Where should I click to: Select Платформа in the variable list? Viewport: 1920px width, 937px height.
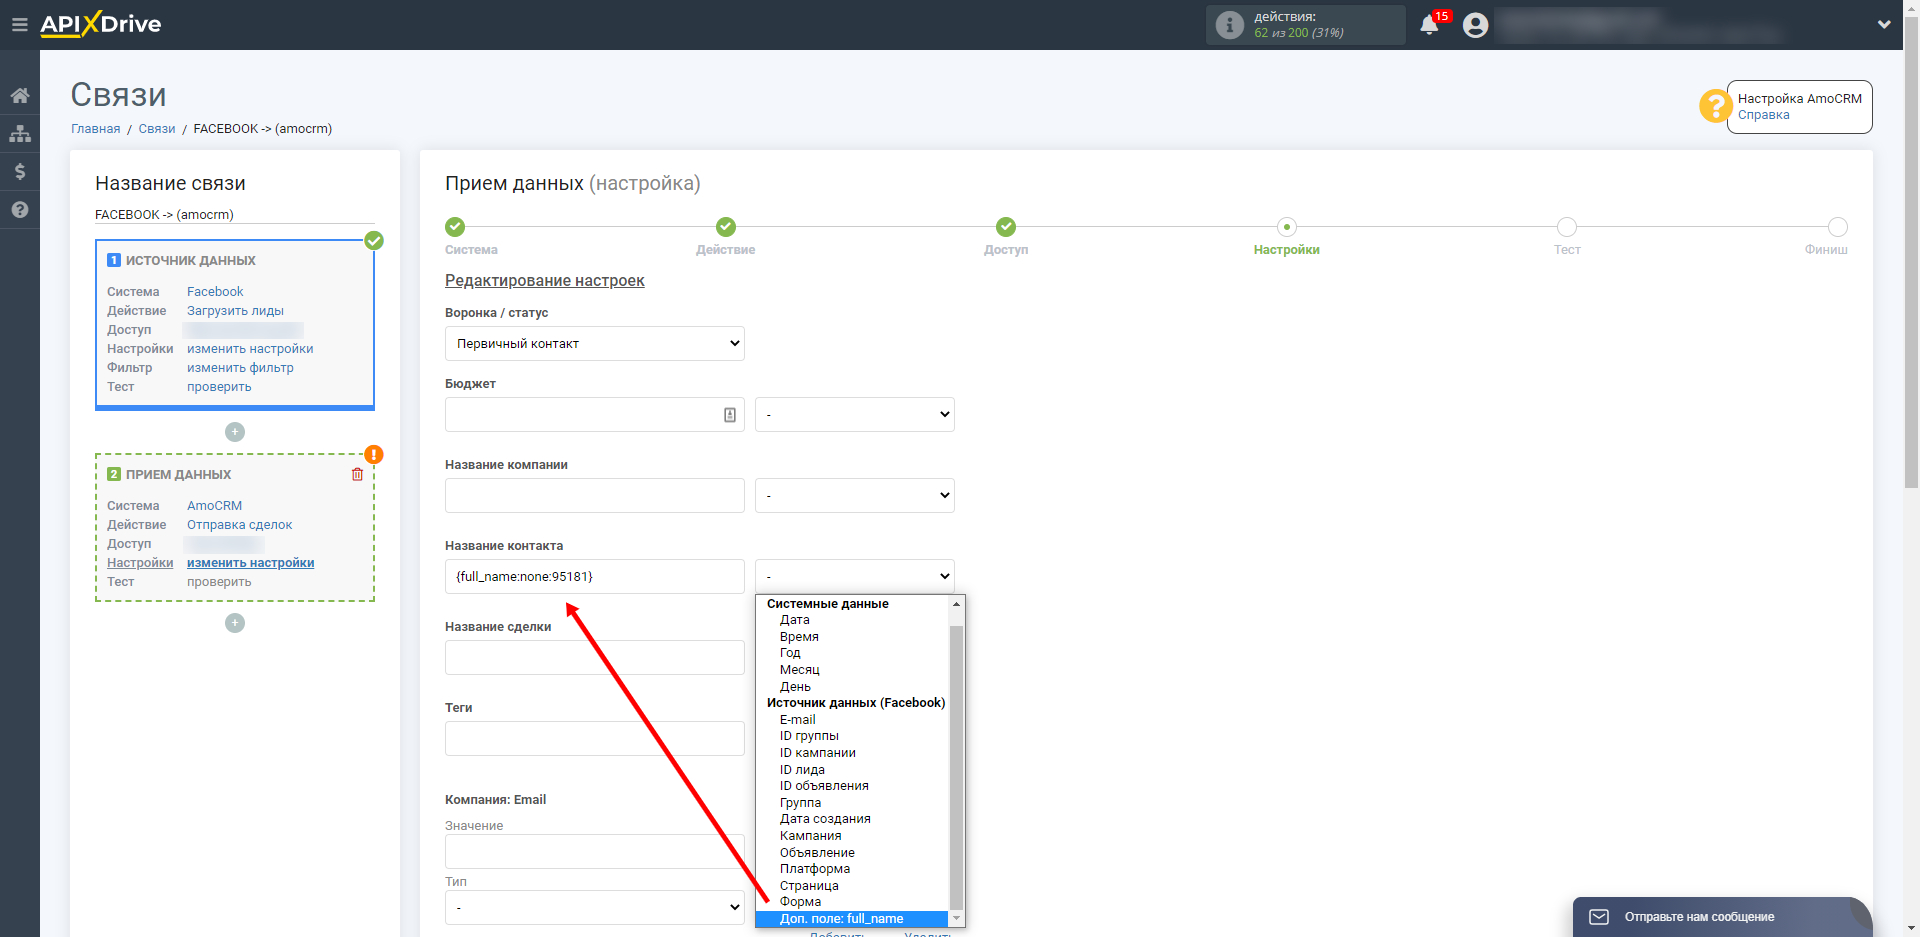(x=815, y=869)
